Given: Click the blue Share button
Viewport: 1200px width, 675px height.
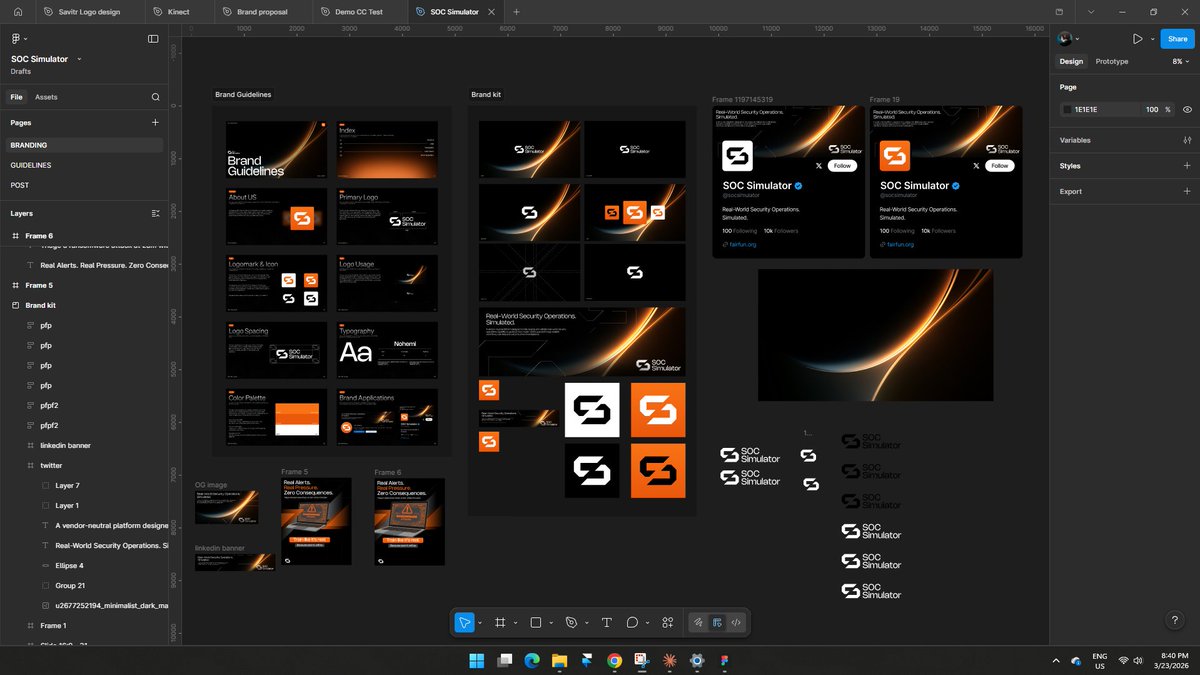Looking at the screenshot, I should point(1176,39).
